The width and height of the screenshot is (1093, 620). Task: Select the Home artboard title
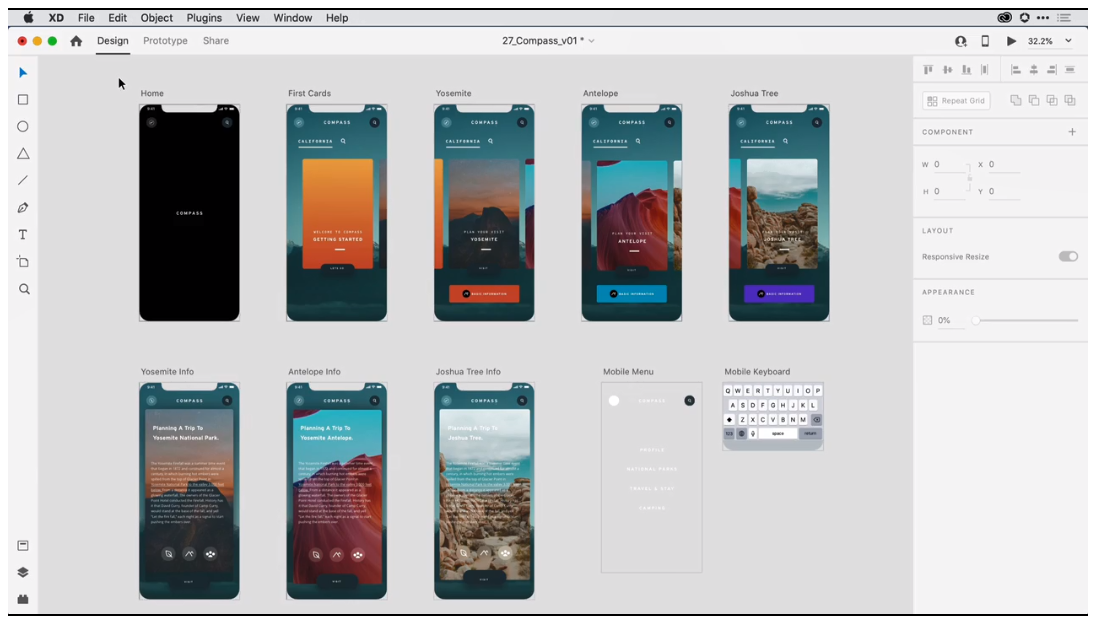pos(152,93)
